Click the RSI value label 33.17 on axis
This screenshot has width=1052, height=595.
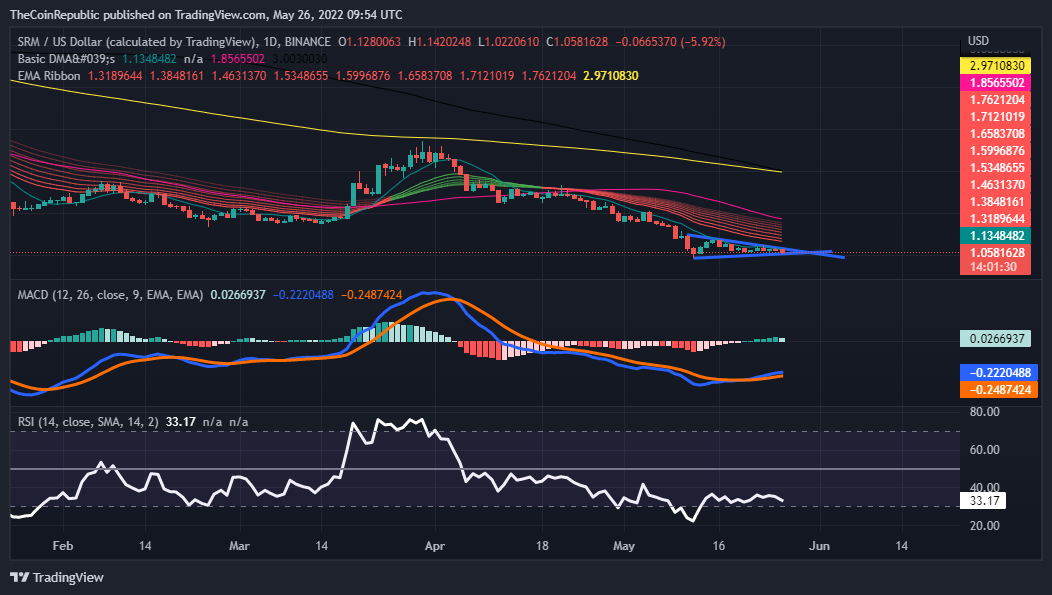pos(983,500)
